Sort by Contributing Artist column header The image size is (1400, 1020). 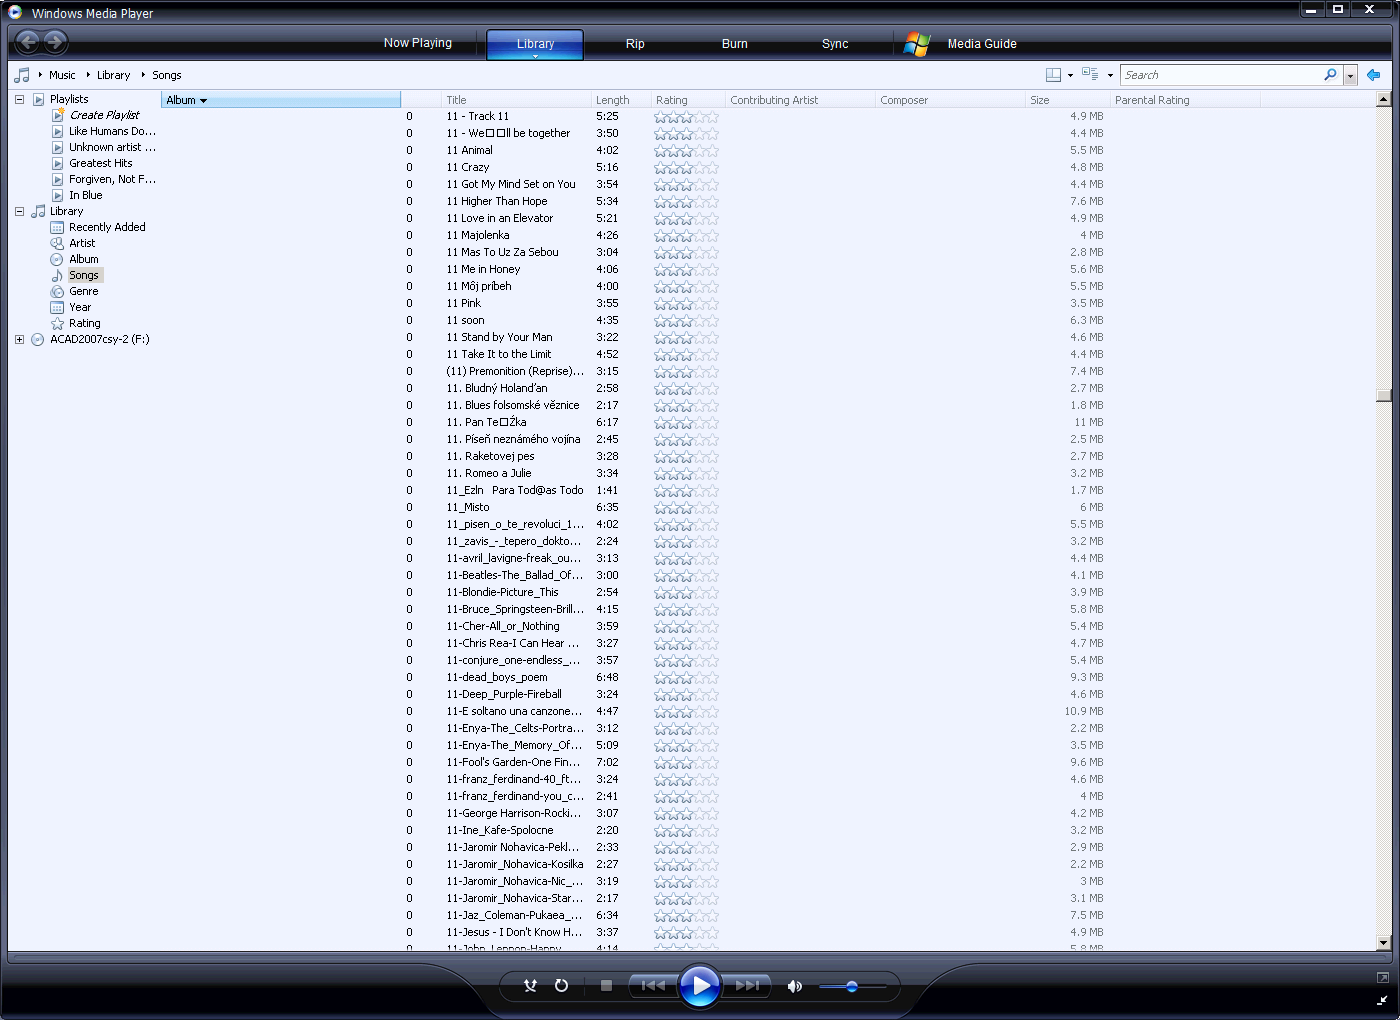click(x=800, y=100)
